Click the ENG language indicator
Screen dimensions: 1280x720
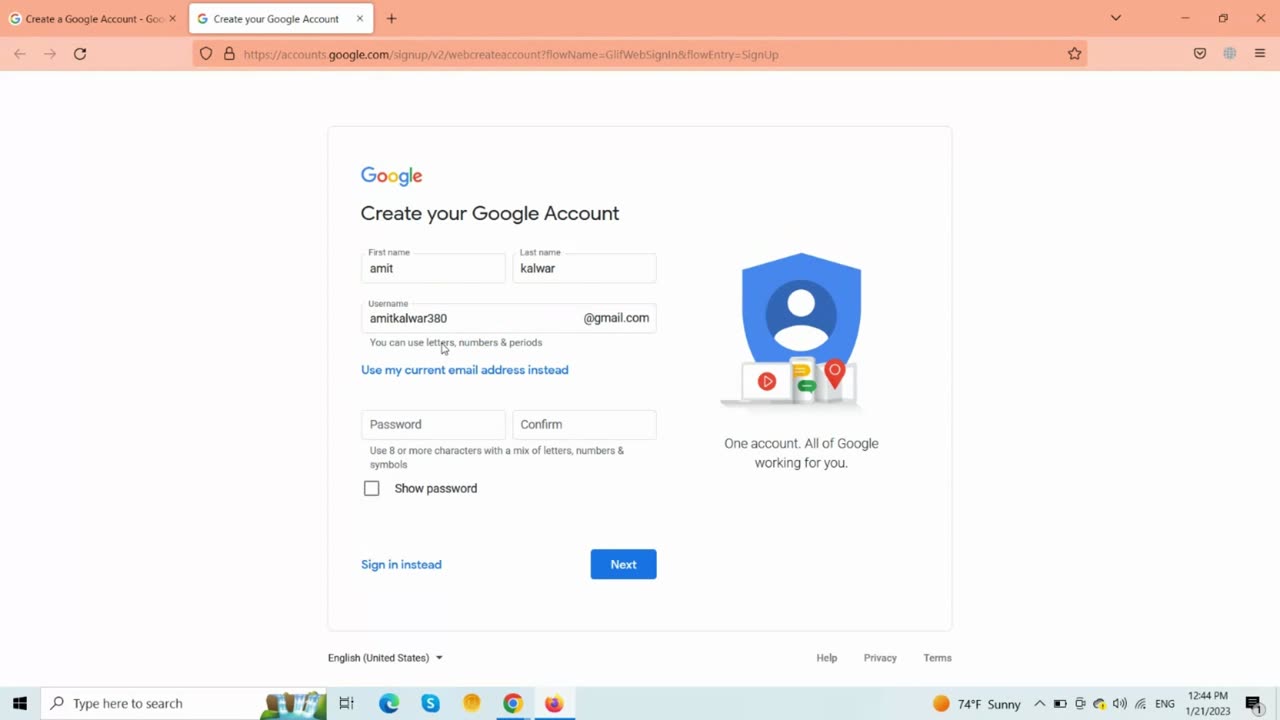click(1165, 704)
